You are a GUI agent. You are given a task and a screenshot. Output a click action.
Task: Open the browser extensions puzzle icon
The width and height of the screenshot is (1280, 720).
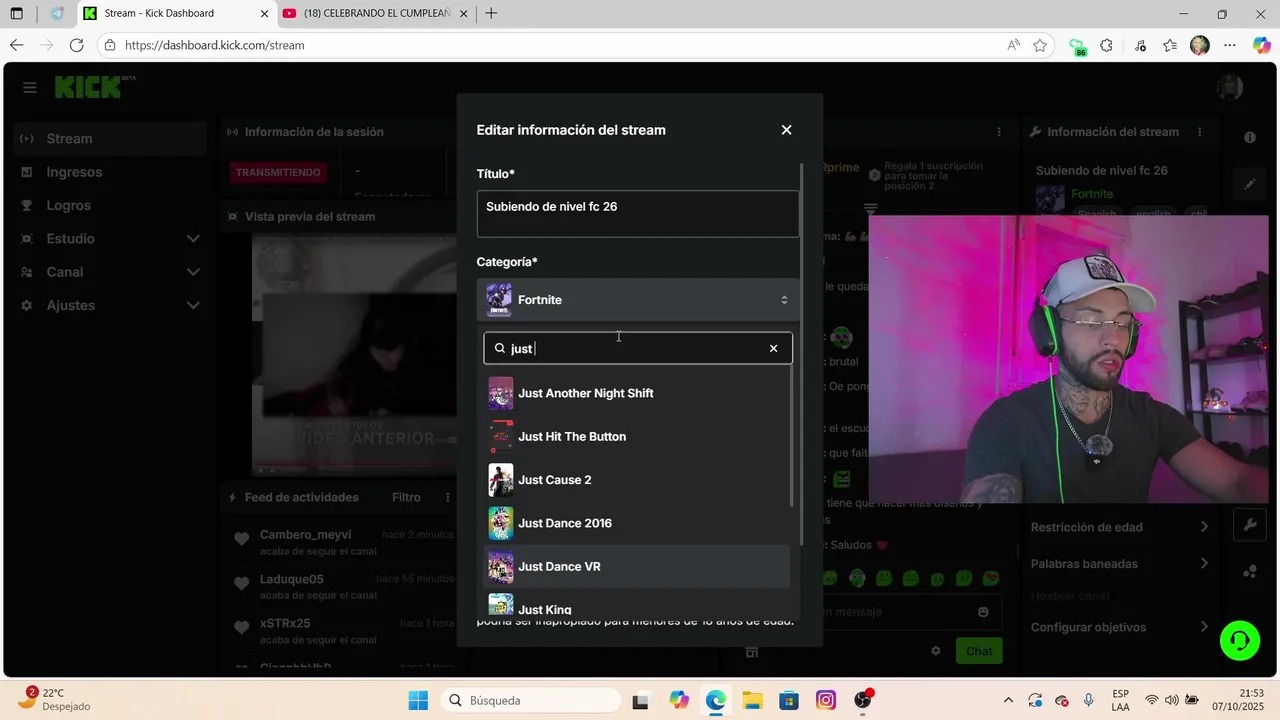(x=1106, y=45)
